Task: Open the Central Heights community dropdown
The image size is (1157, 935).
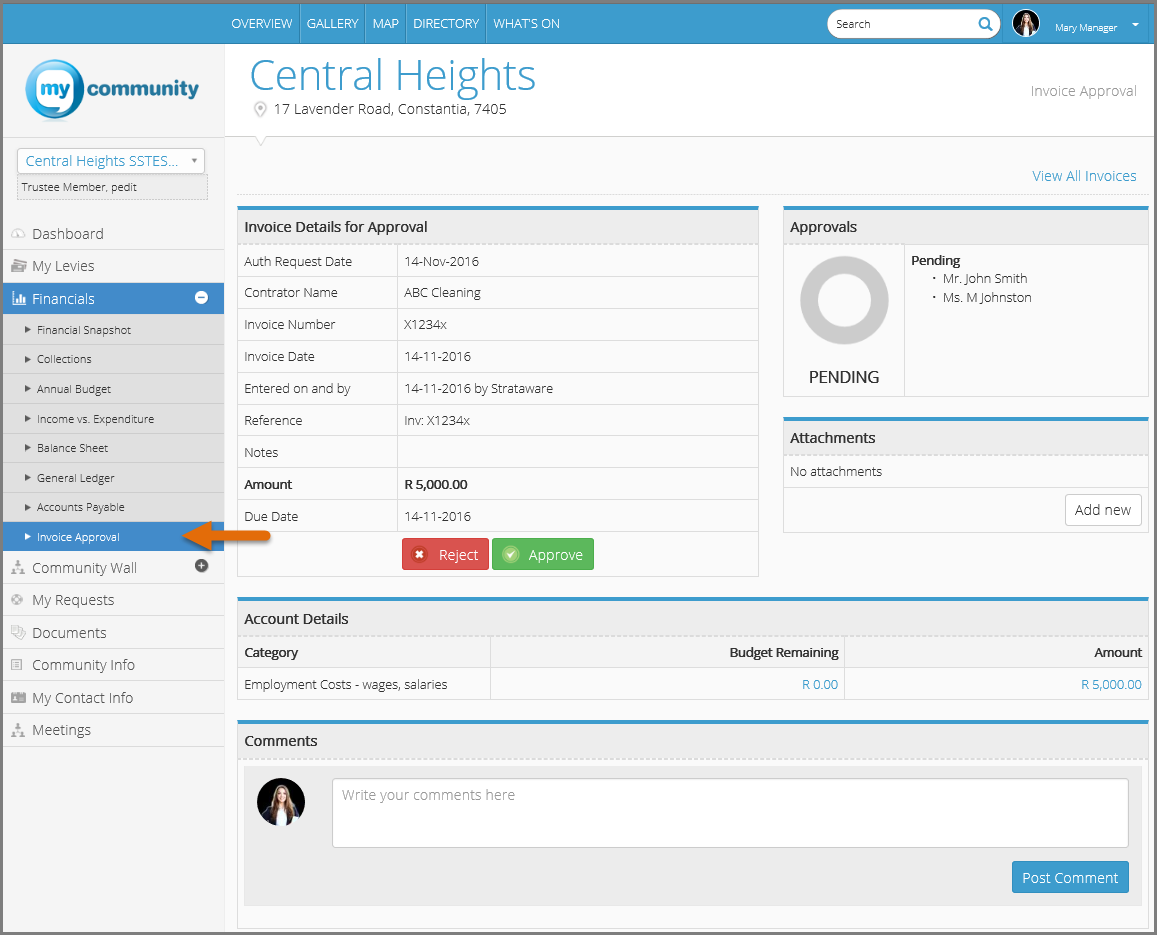Action: [111, 161]
